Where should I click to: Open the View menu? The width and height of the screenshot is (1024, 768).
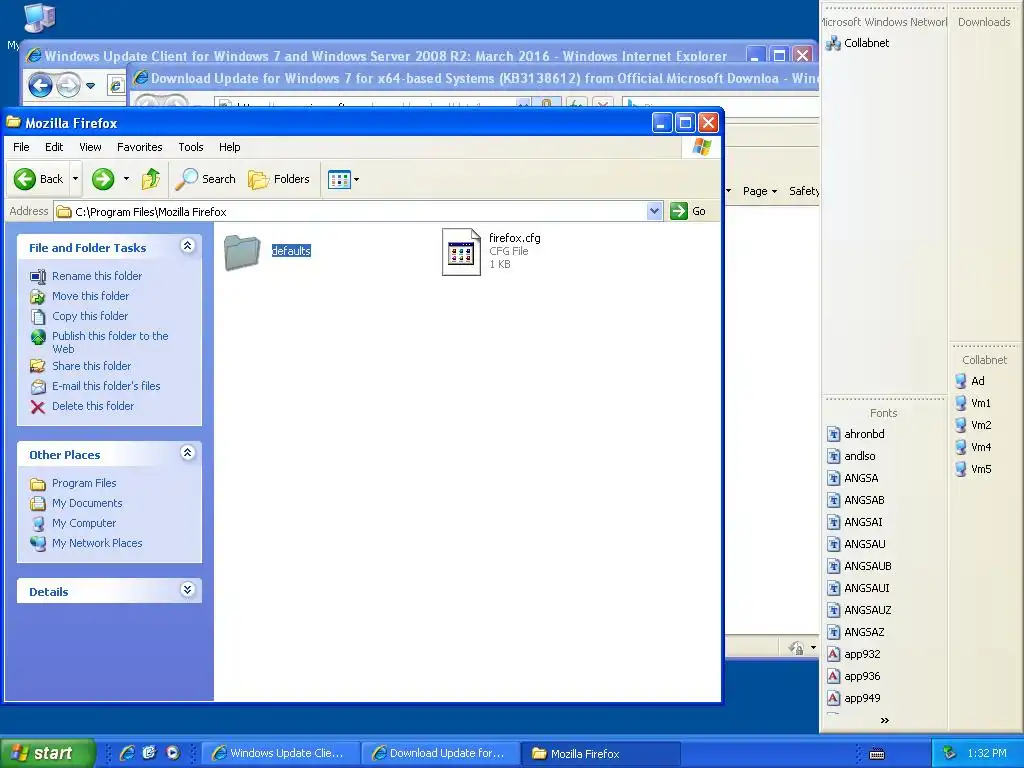90,147
